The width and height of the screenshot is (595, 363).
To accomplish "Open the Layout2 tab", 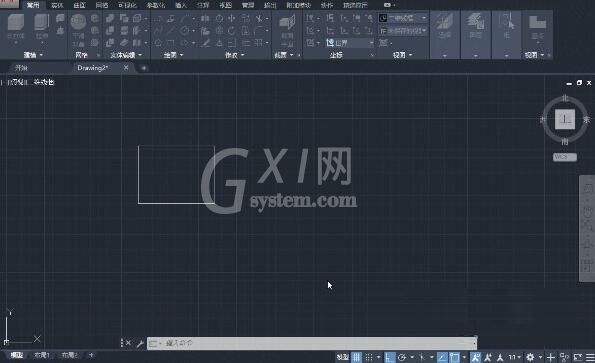I will coord(69,355).
